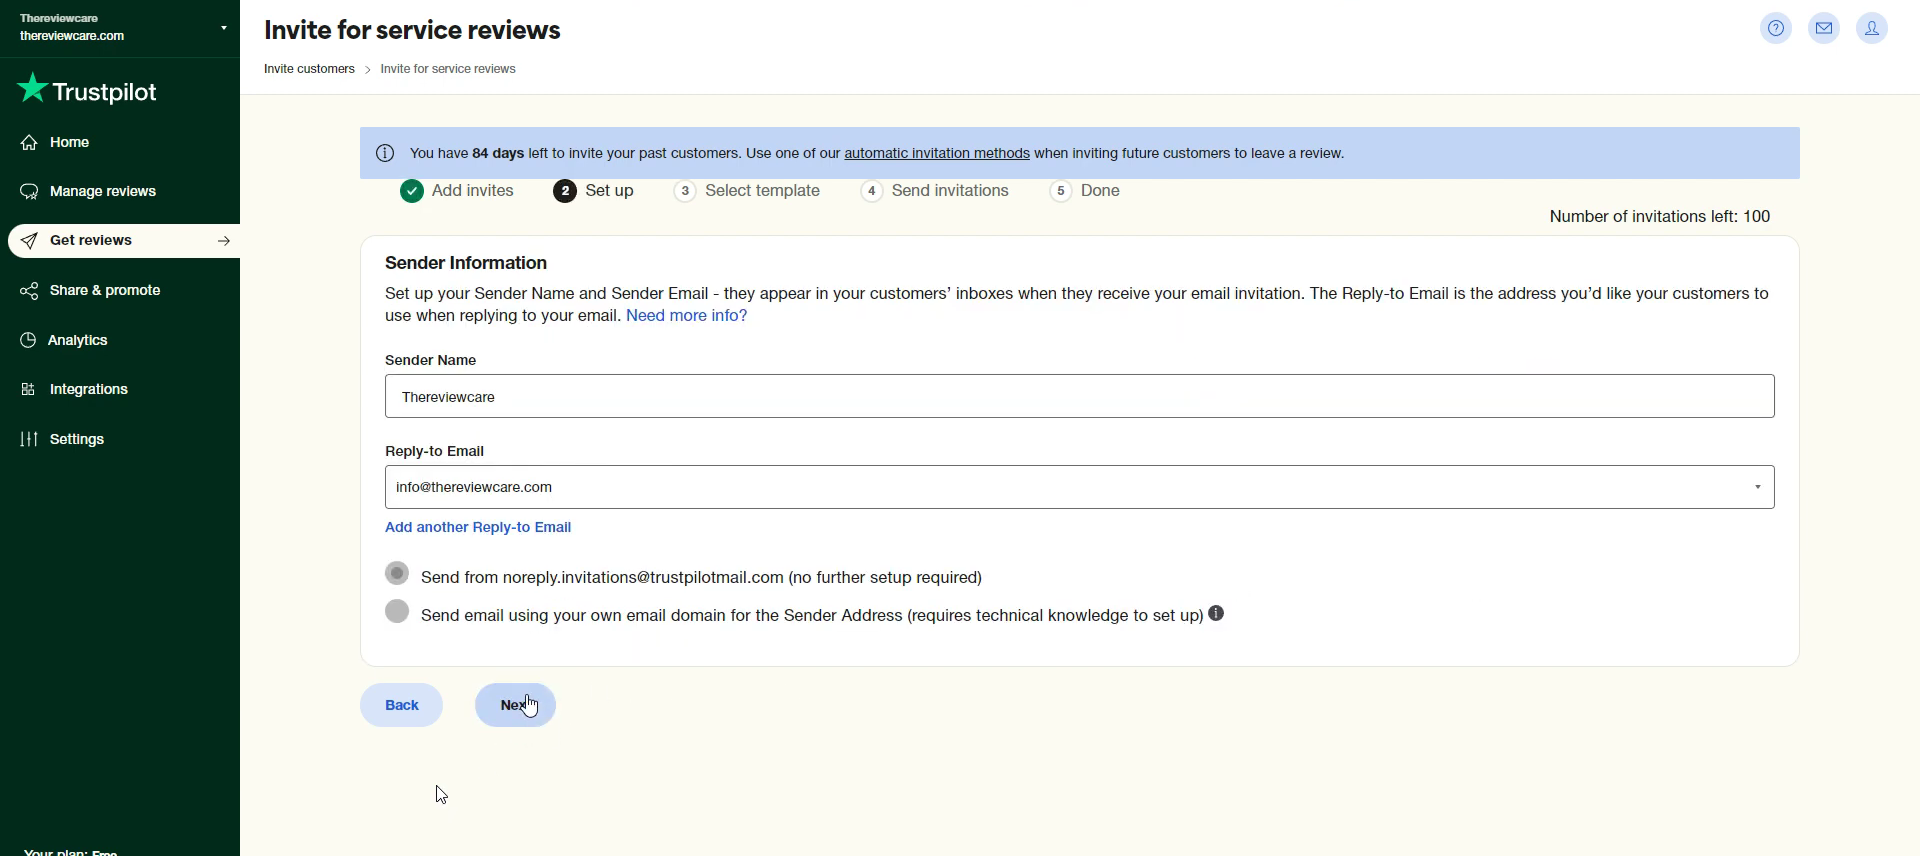
Task: Open the Need more info? link
Action: point(687,316)
